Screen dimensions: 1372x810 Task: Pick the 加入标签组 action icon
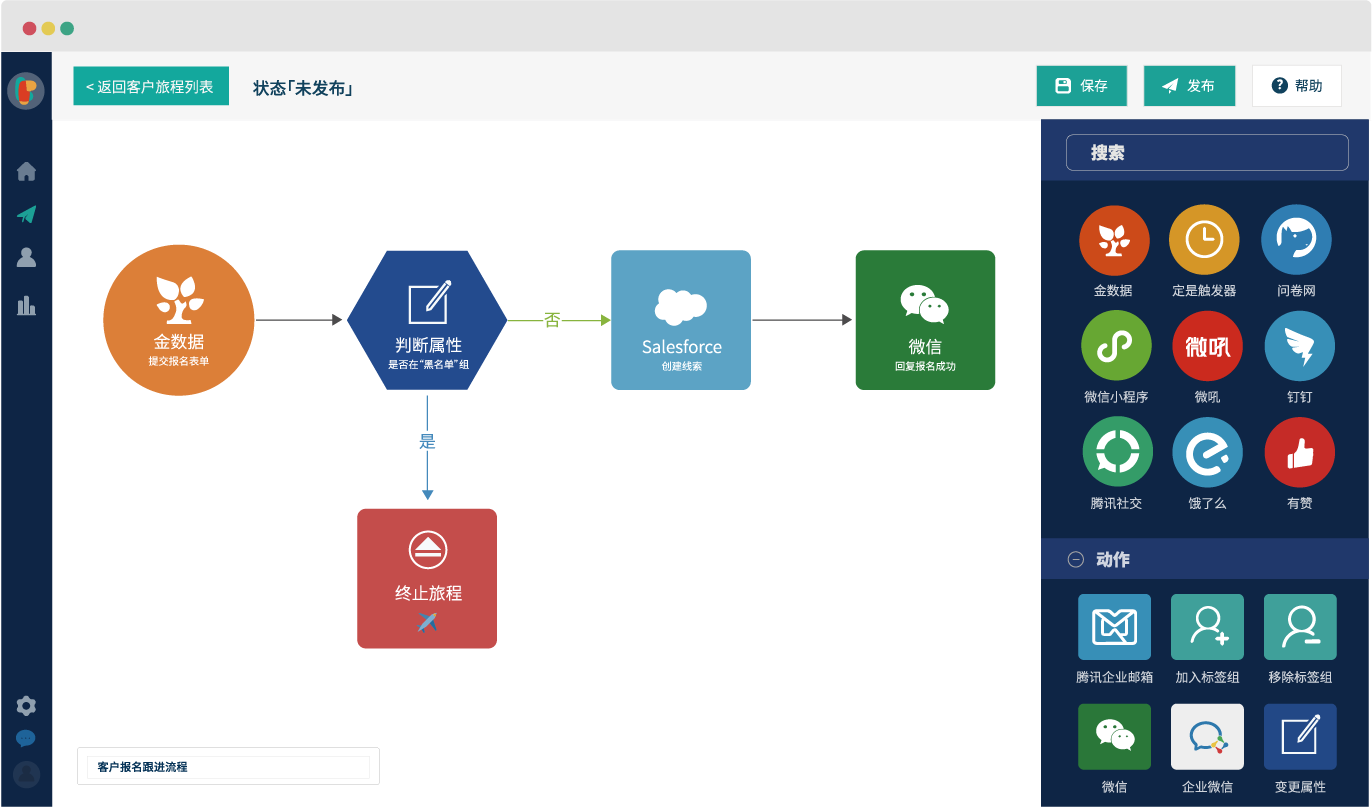click(x=1207, y=627)
